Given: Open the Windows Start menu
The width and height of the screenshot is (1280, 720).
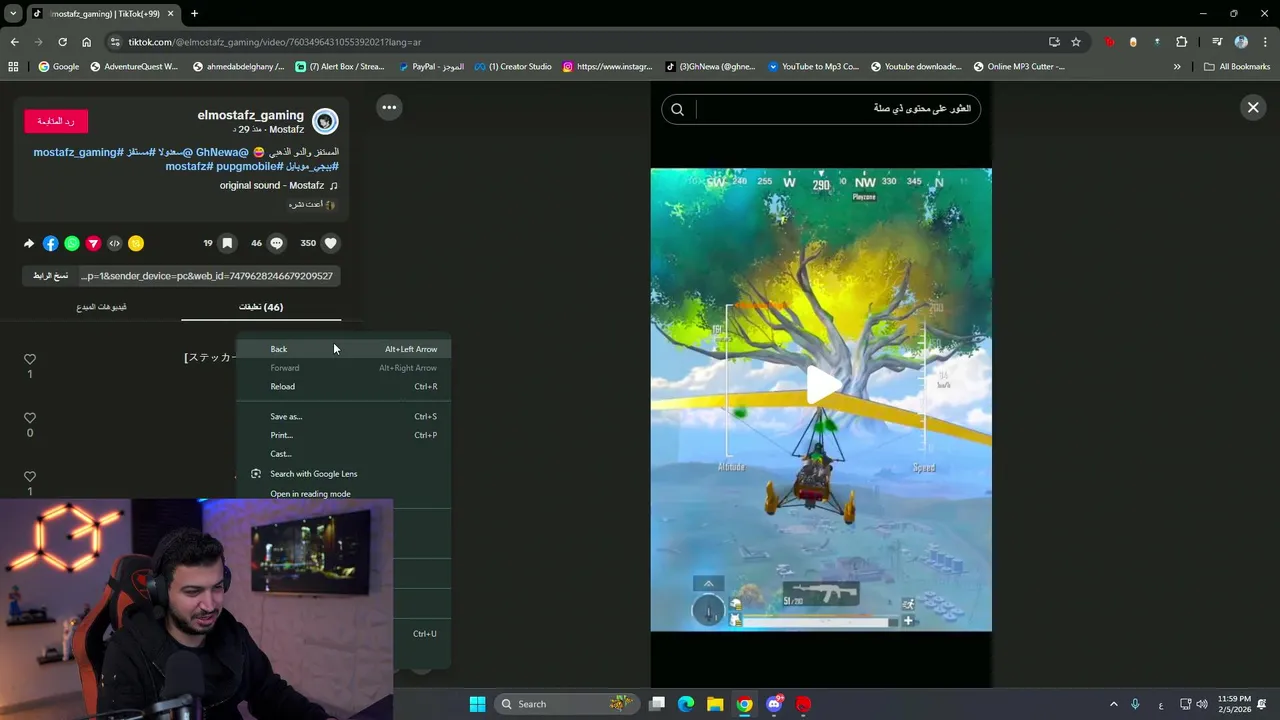Looking at the screenshot, I should [x=477, y=704].
